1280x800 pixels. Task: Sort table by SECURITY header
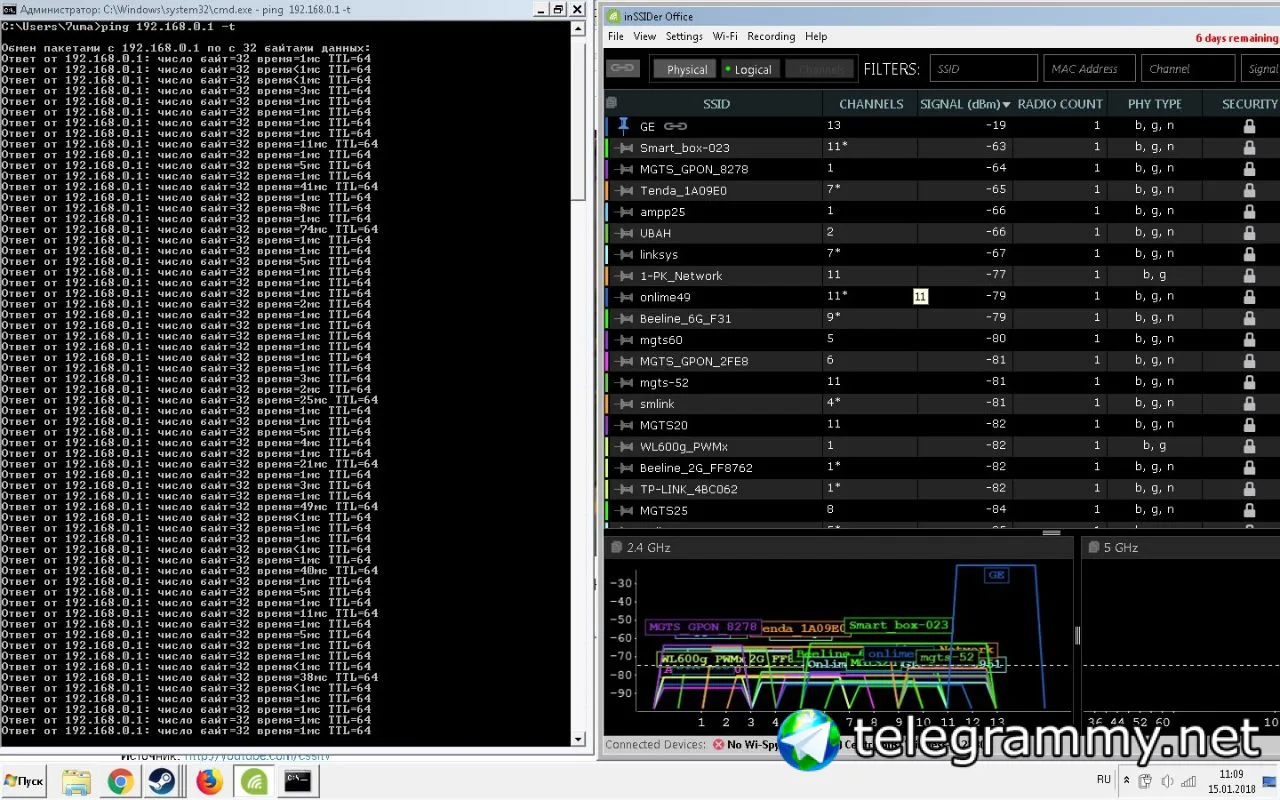(1250, 104)
